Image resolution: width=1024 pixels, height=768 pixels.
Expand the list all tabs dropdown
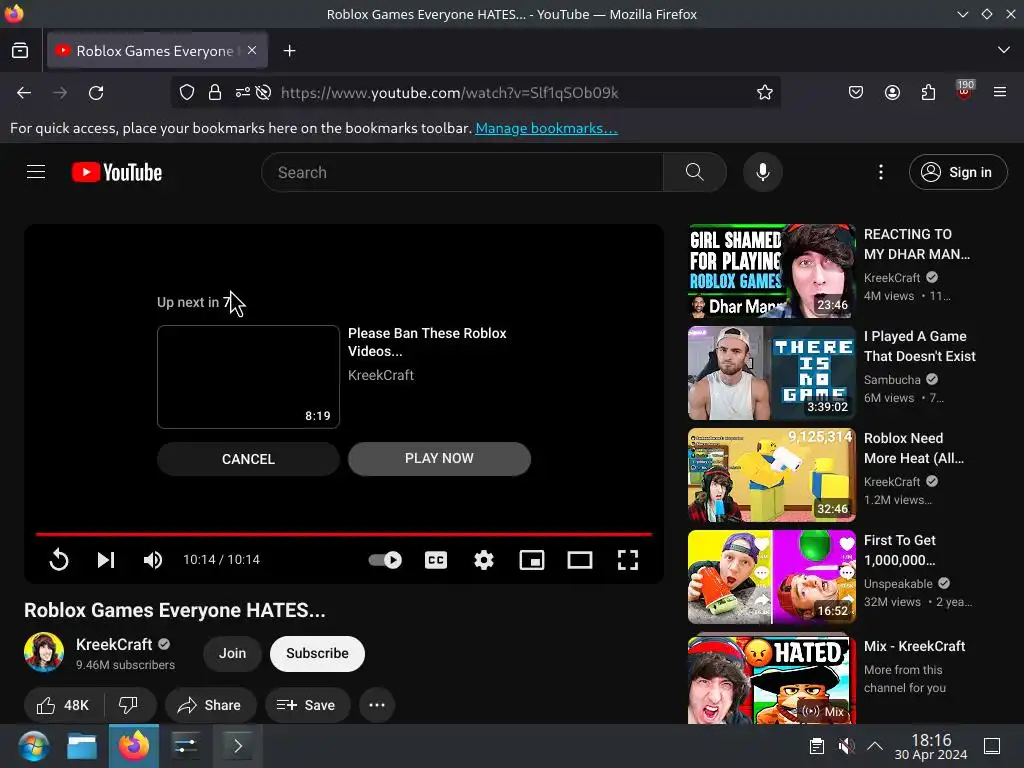pos(1004,50)
